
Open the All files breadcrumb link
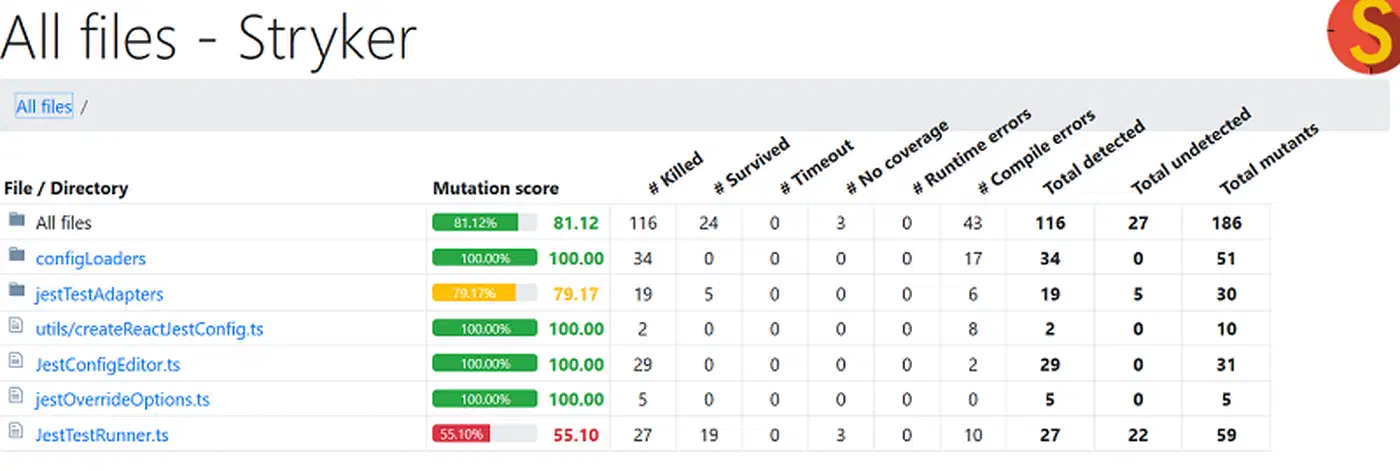pyautogui.click(x=44, y=106)
